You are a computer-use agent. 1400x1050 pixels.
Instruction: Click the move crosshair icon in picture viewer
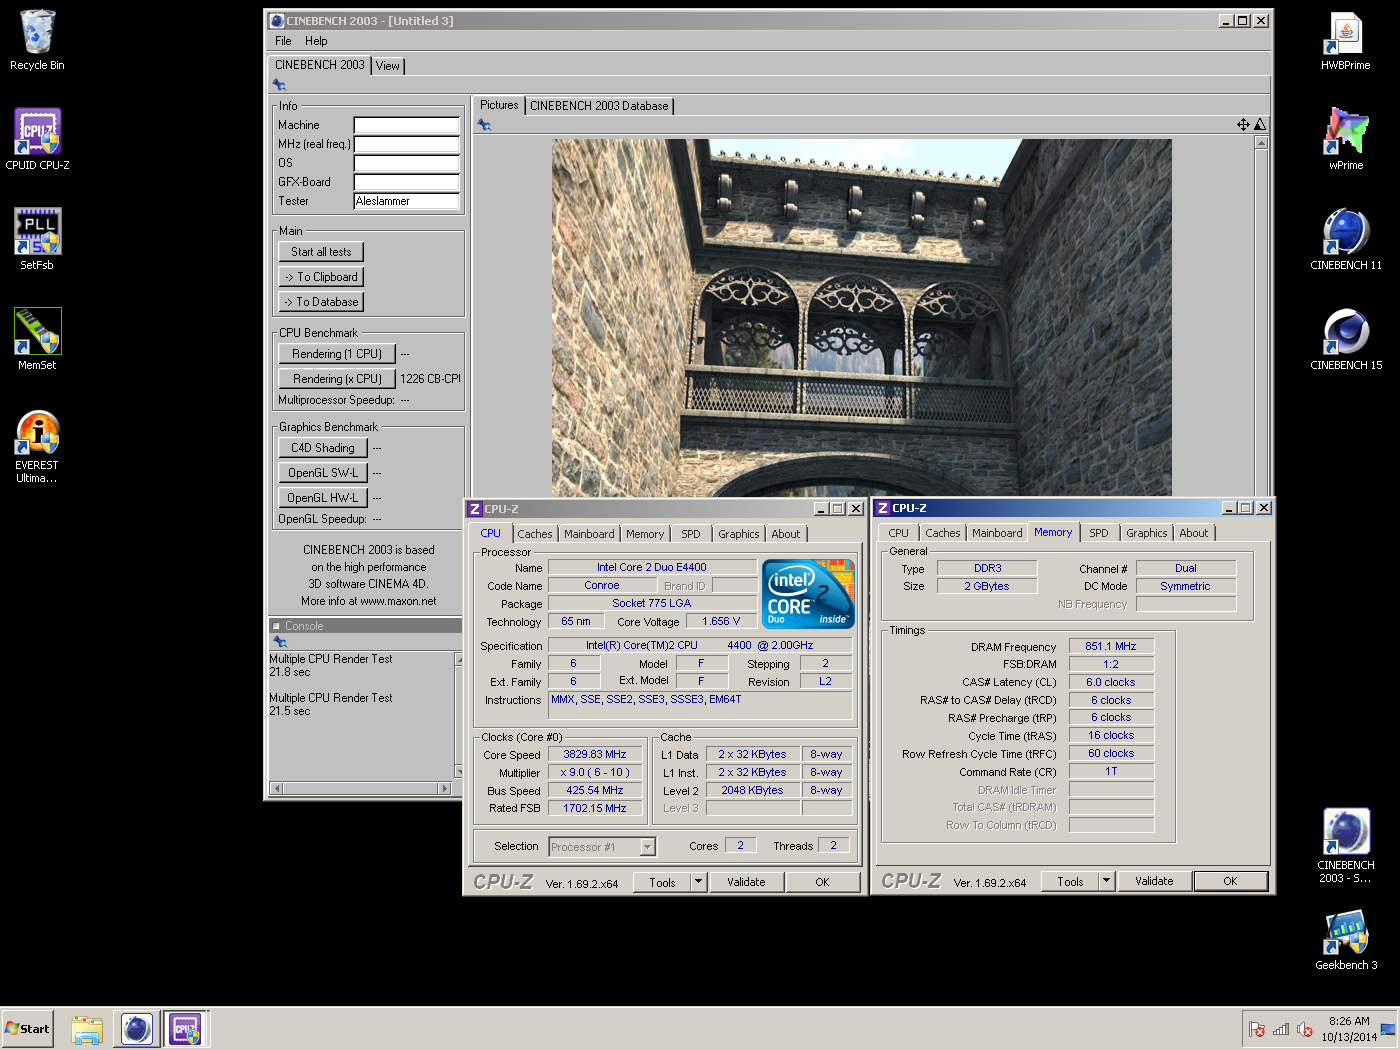[1243, 125]
